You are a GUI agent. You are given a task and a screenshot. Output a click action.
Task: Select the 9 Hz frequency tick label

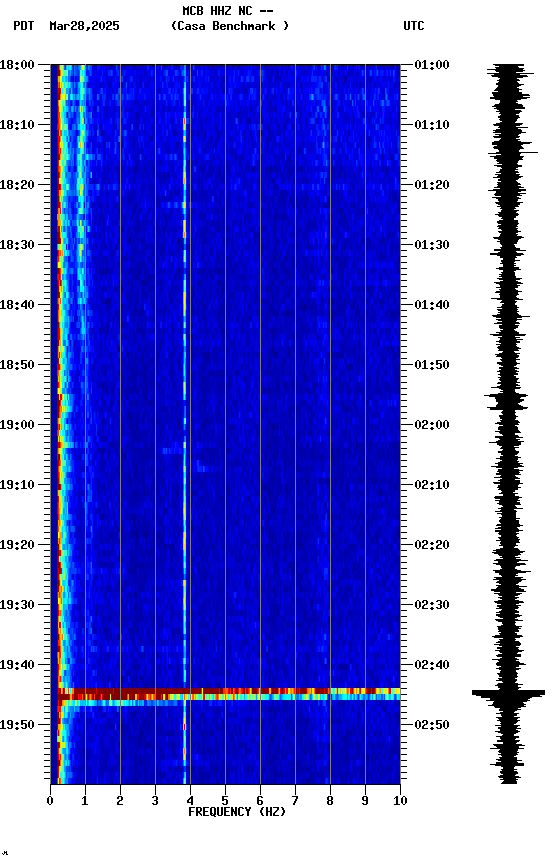[365, 801]
